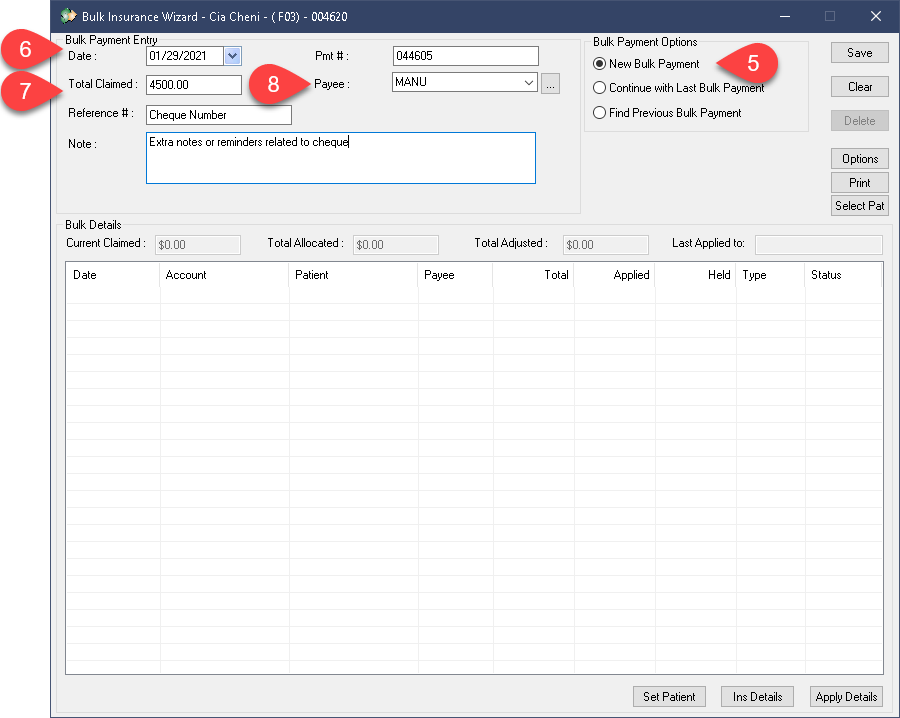Open Ins Details
Image resolution: width=900 pixels, height=718 pixels.
pos(757,696)
